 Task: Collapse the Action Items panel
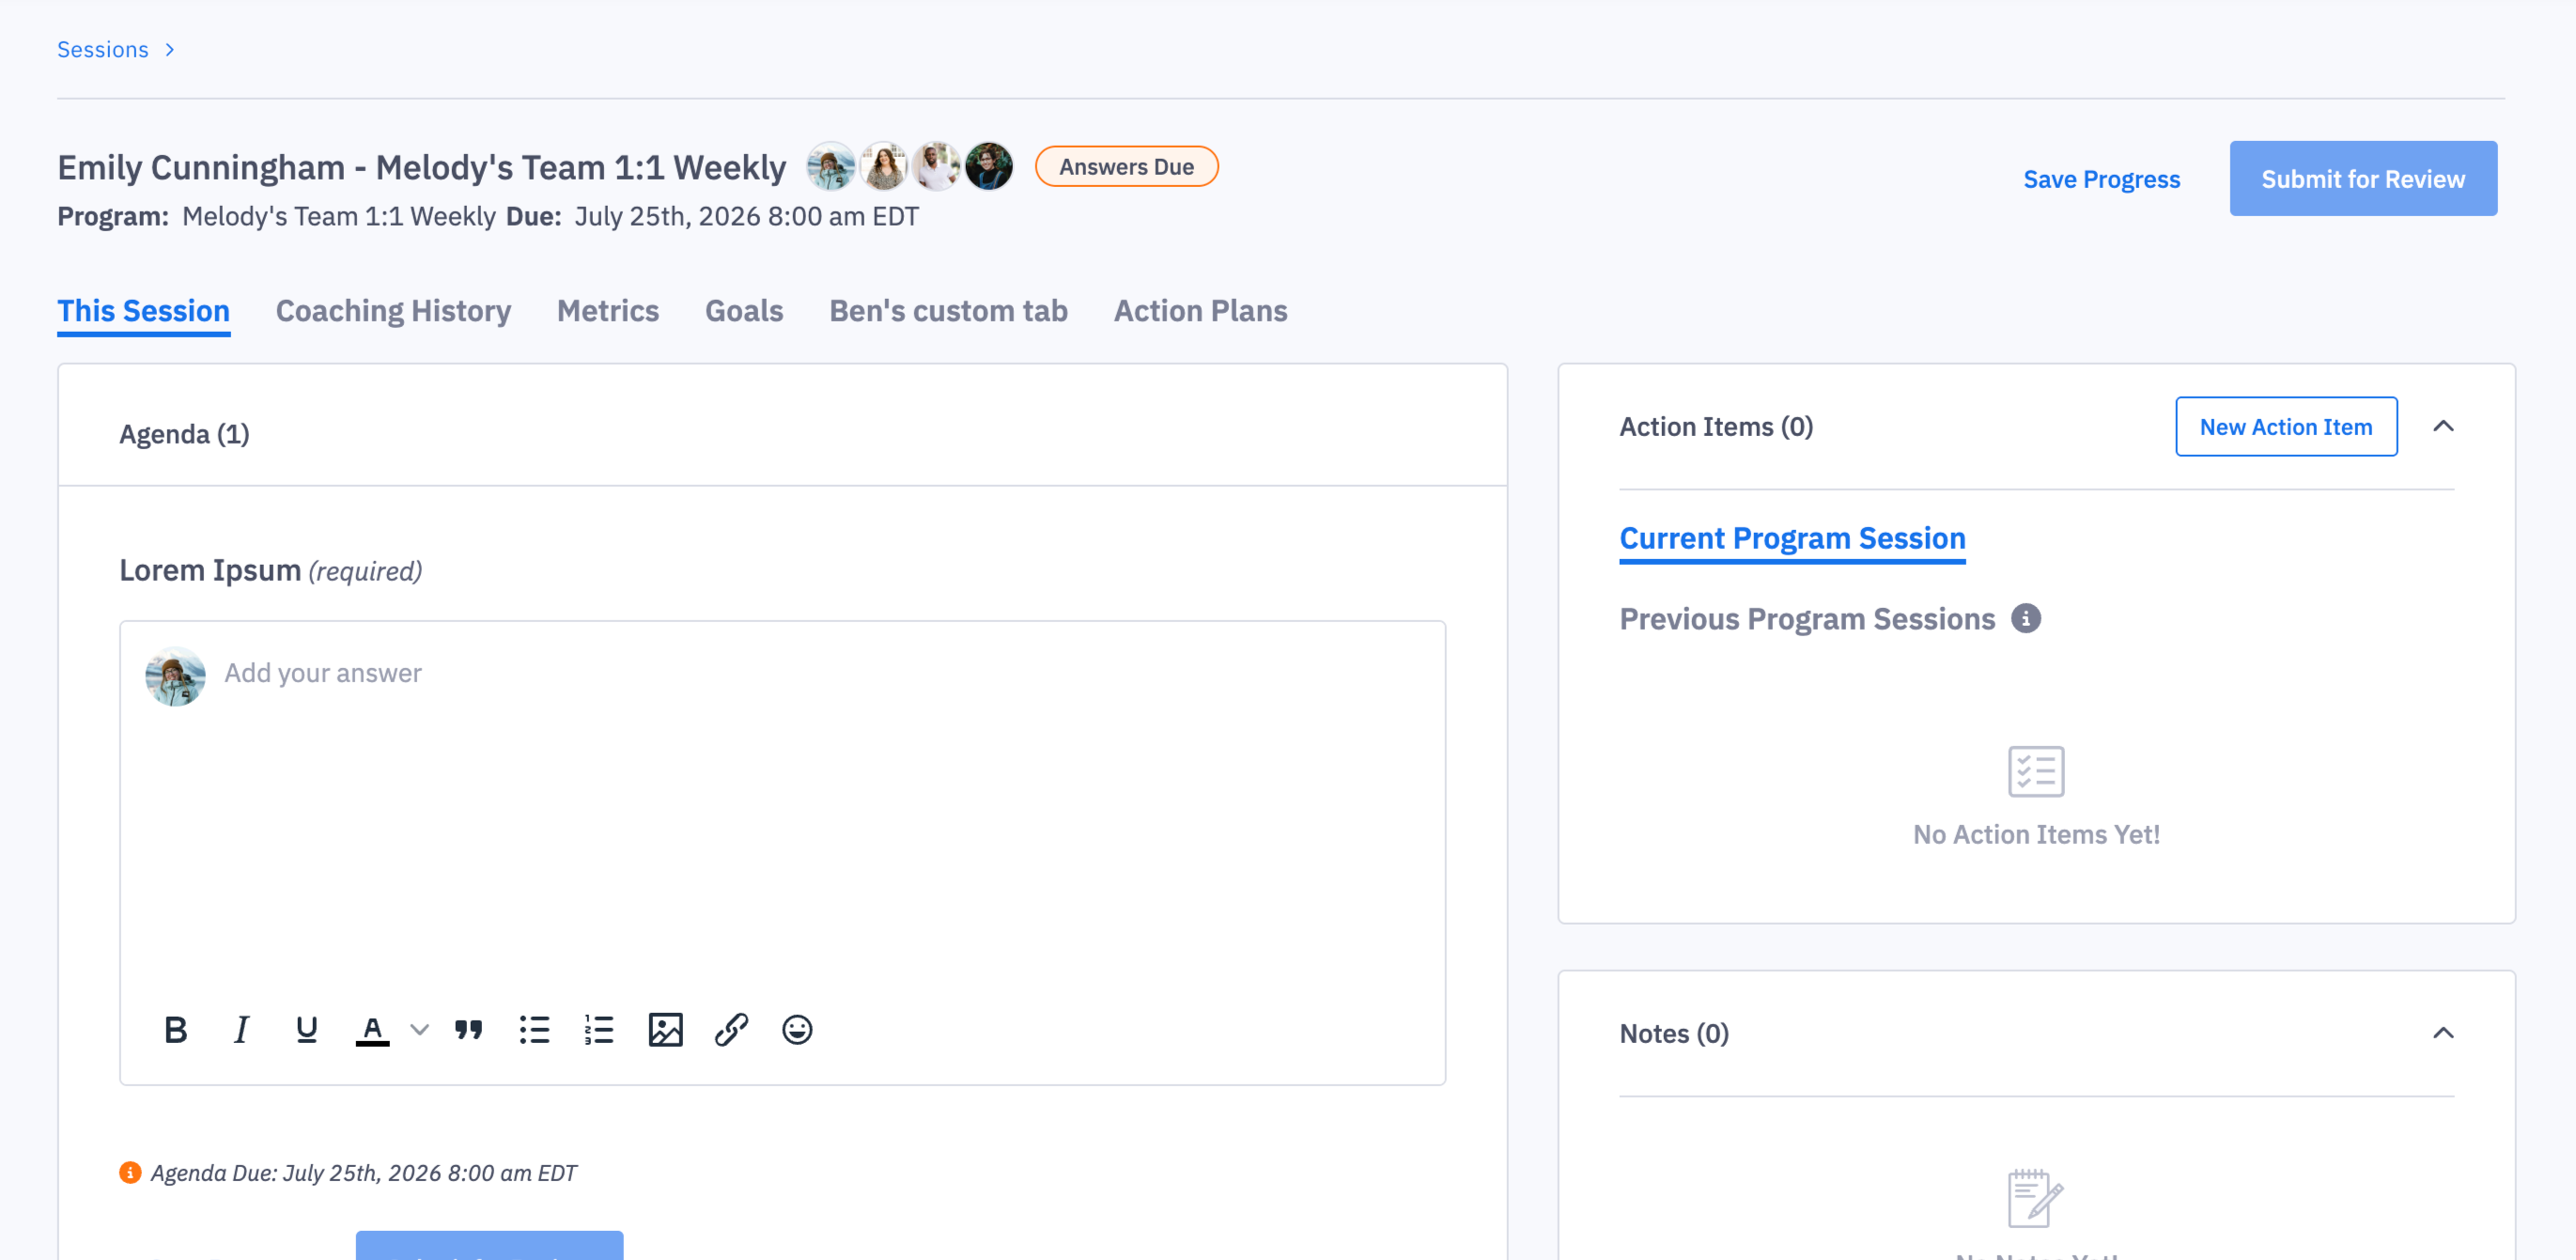tap(2443, 426)
